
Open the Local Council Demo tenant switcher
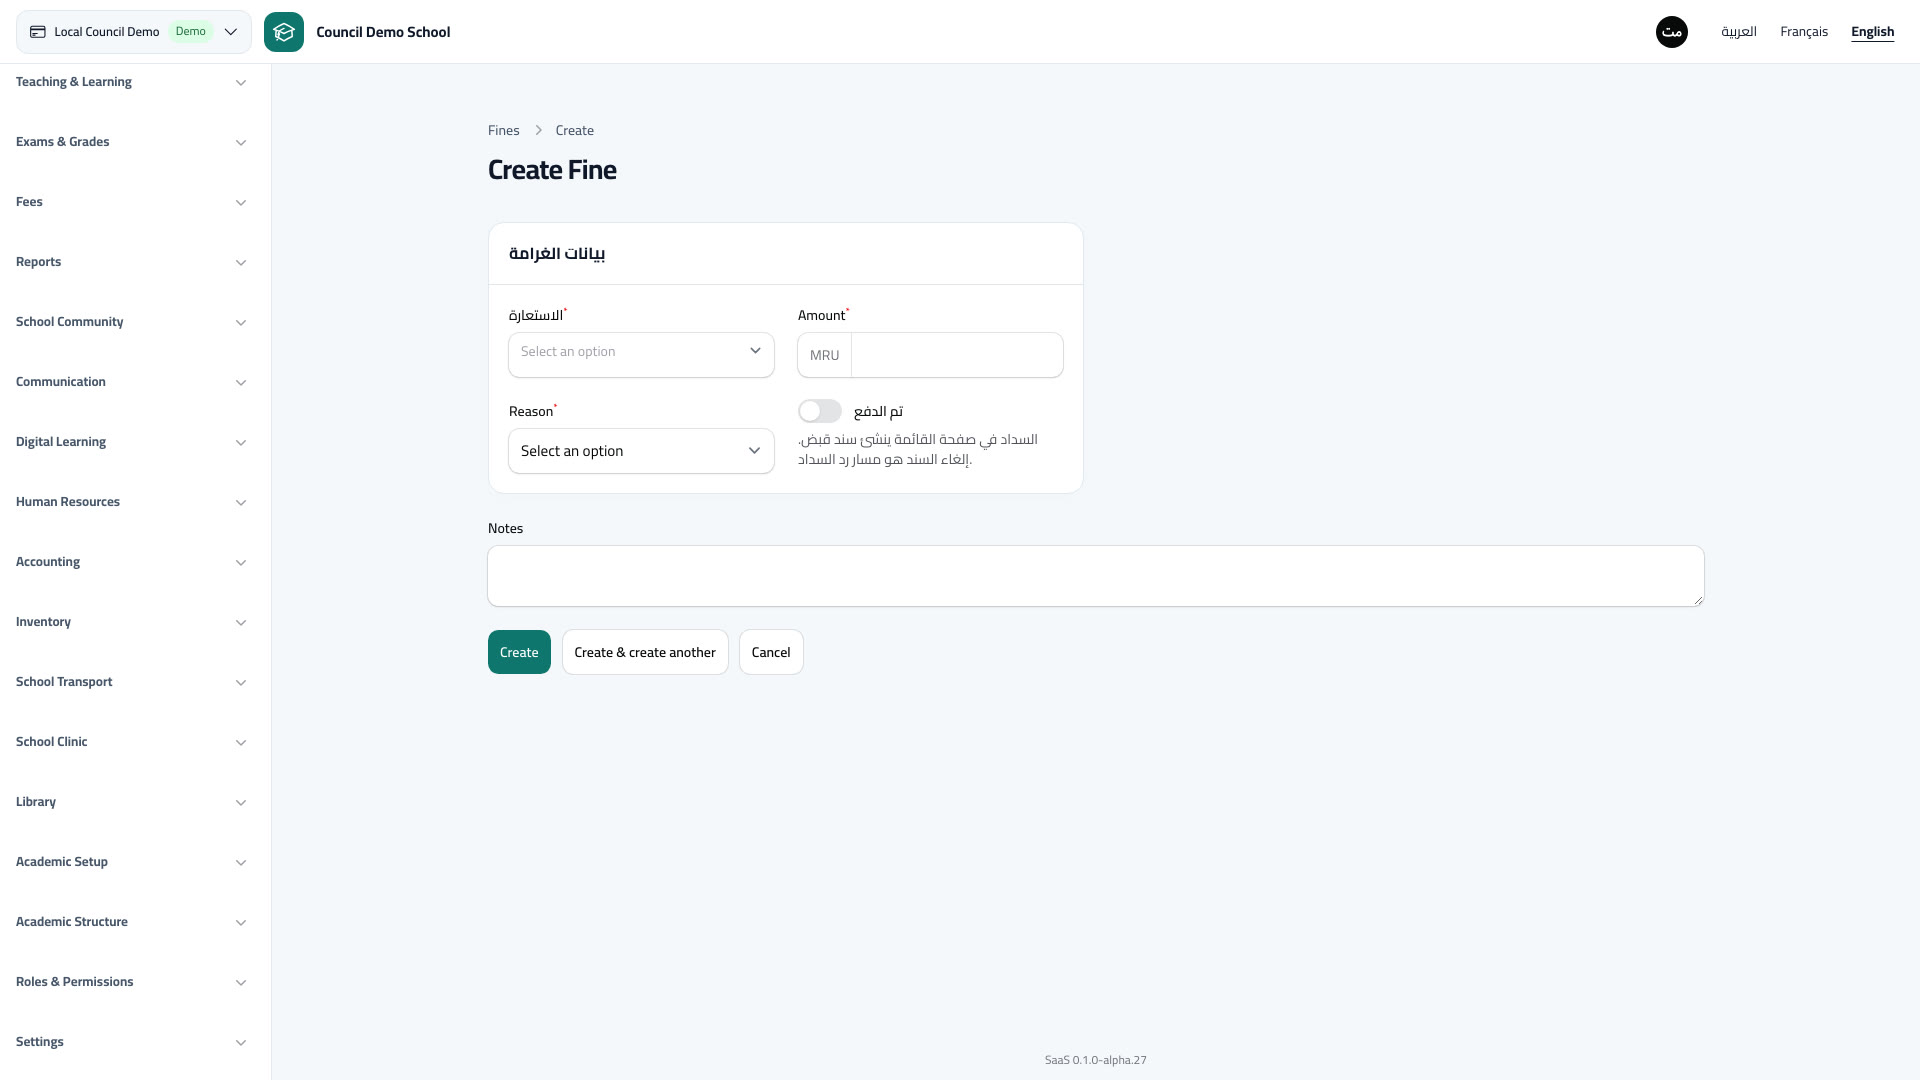pos(134,32)
